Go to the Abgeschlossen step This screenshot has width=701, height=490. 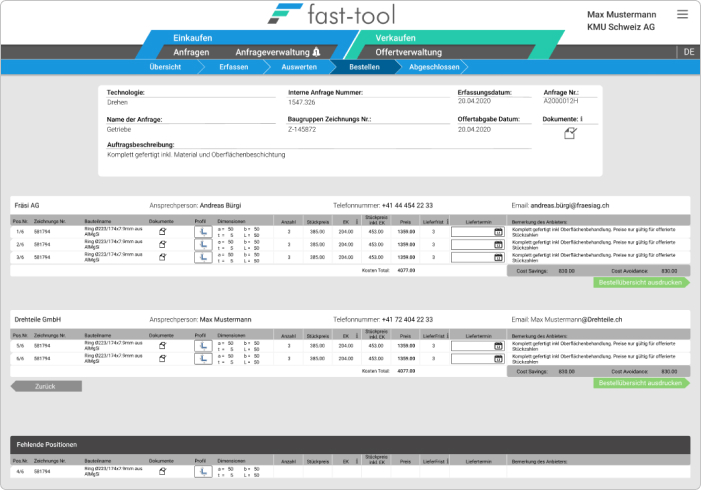[x=434, y=67]
